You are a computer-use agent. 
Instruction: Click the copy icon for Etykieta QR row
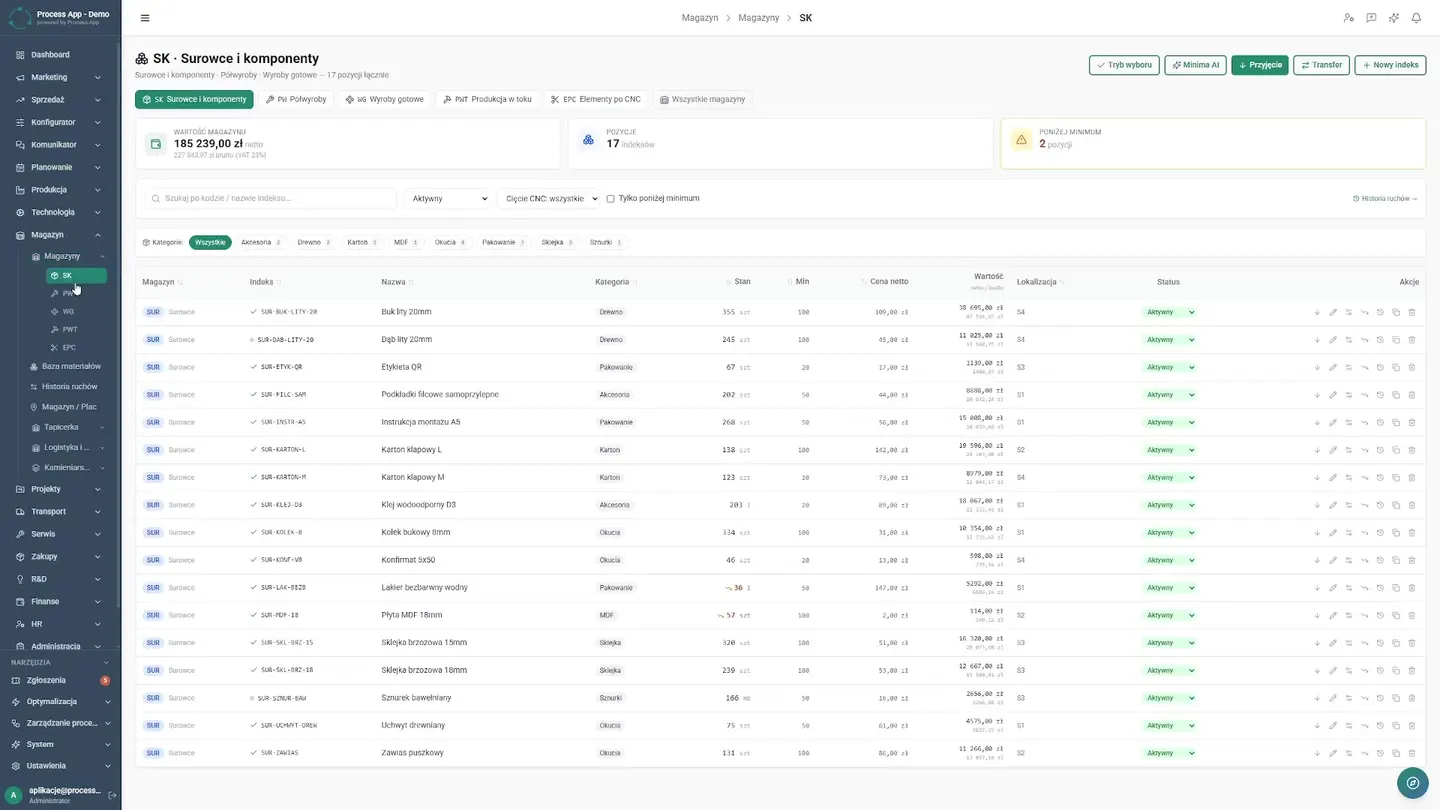[1396, 367]
